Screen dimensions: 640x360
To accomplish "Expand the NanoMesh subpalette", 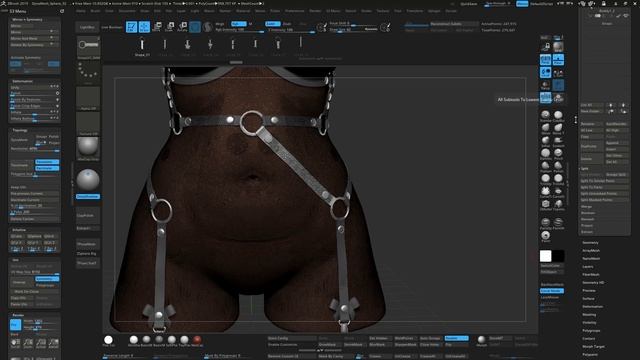I will [x=591, y=258].
